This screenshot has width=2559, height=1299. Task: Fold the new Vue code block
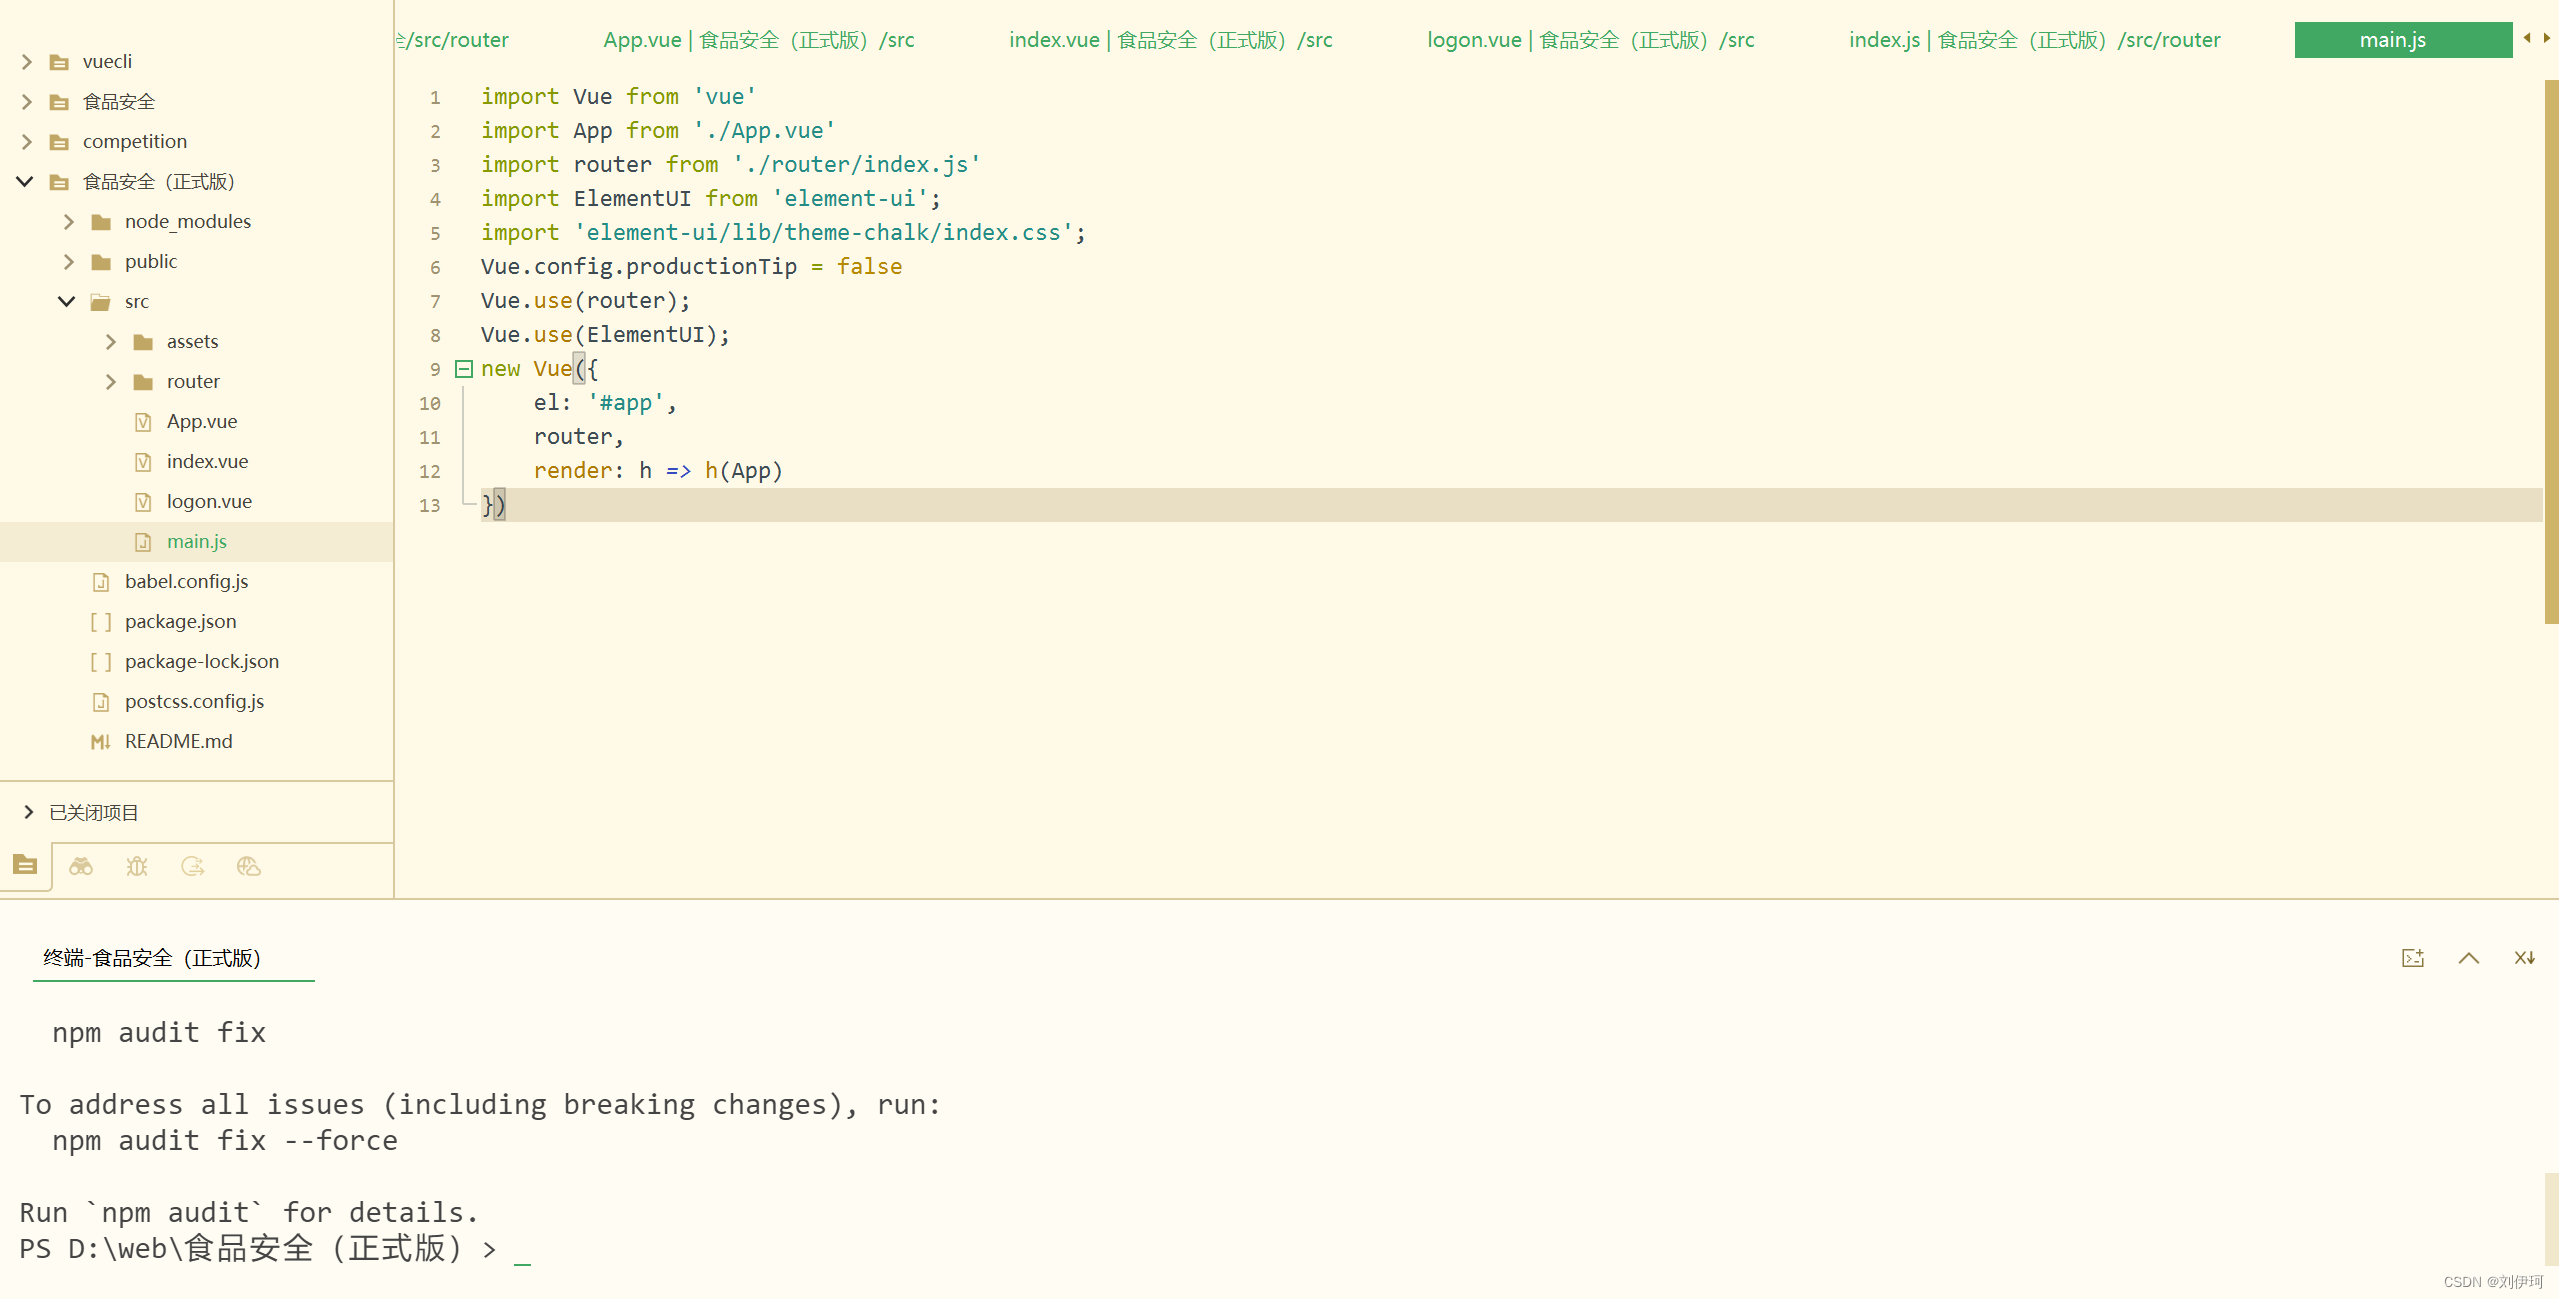(x=464, y=369)
